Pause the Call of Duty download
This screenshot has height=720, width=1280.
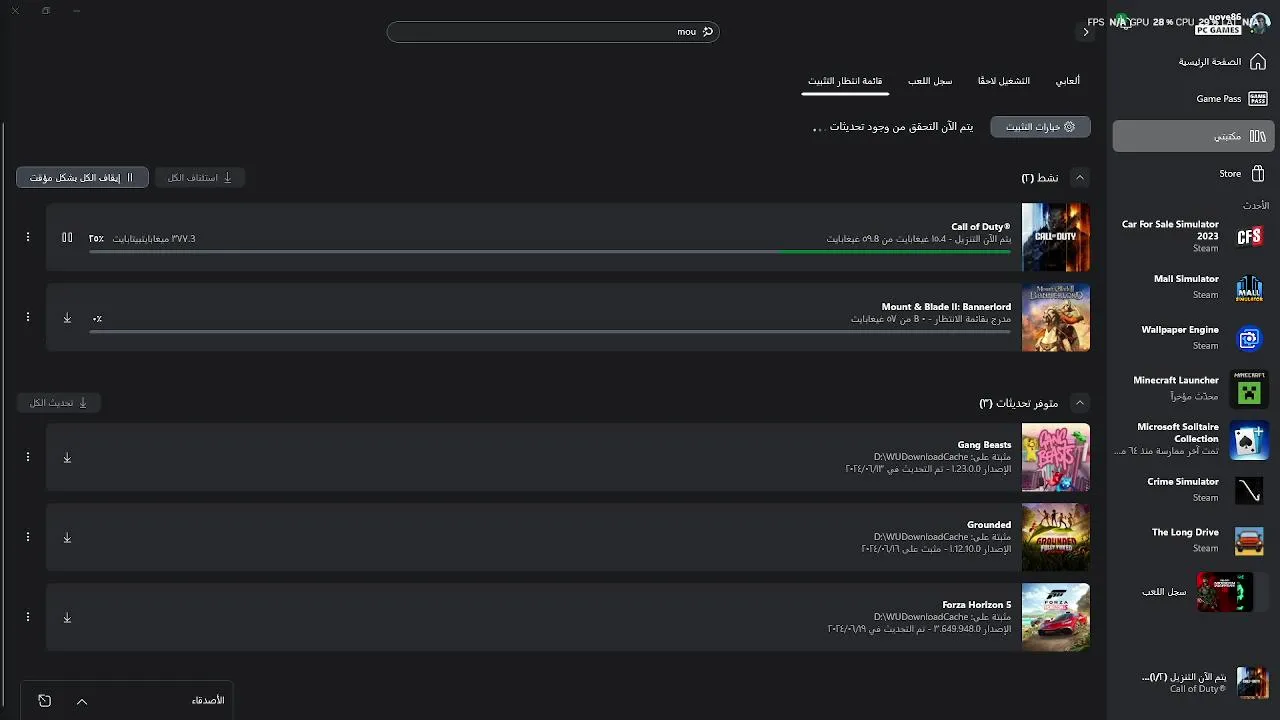click(x=67, y=238)
